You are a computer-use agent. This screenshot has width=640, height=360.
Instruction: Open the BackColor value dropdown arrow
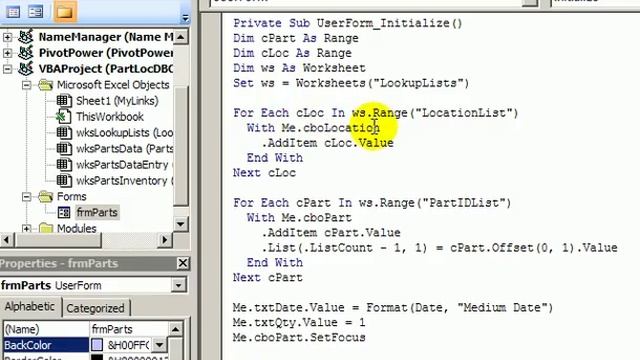click(160, 345)
